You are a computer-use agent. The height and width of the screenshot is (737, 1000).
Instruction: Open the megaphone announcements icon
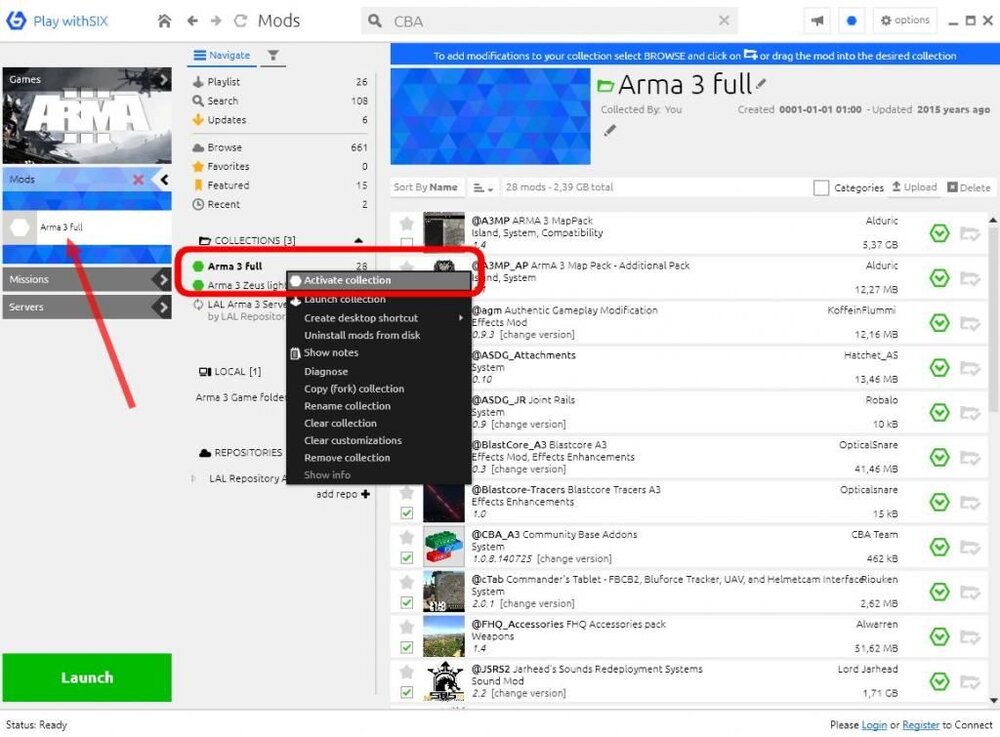point(817,20)
